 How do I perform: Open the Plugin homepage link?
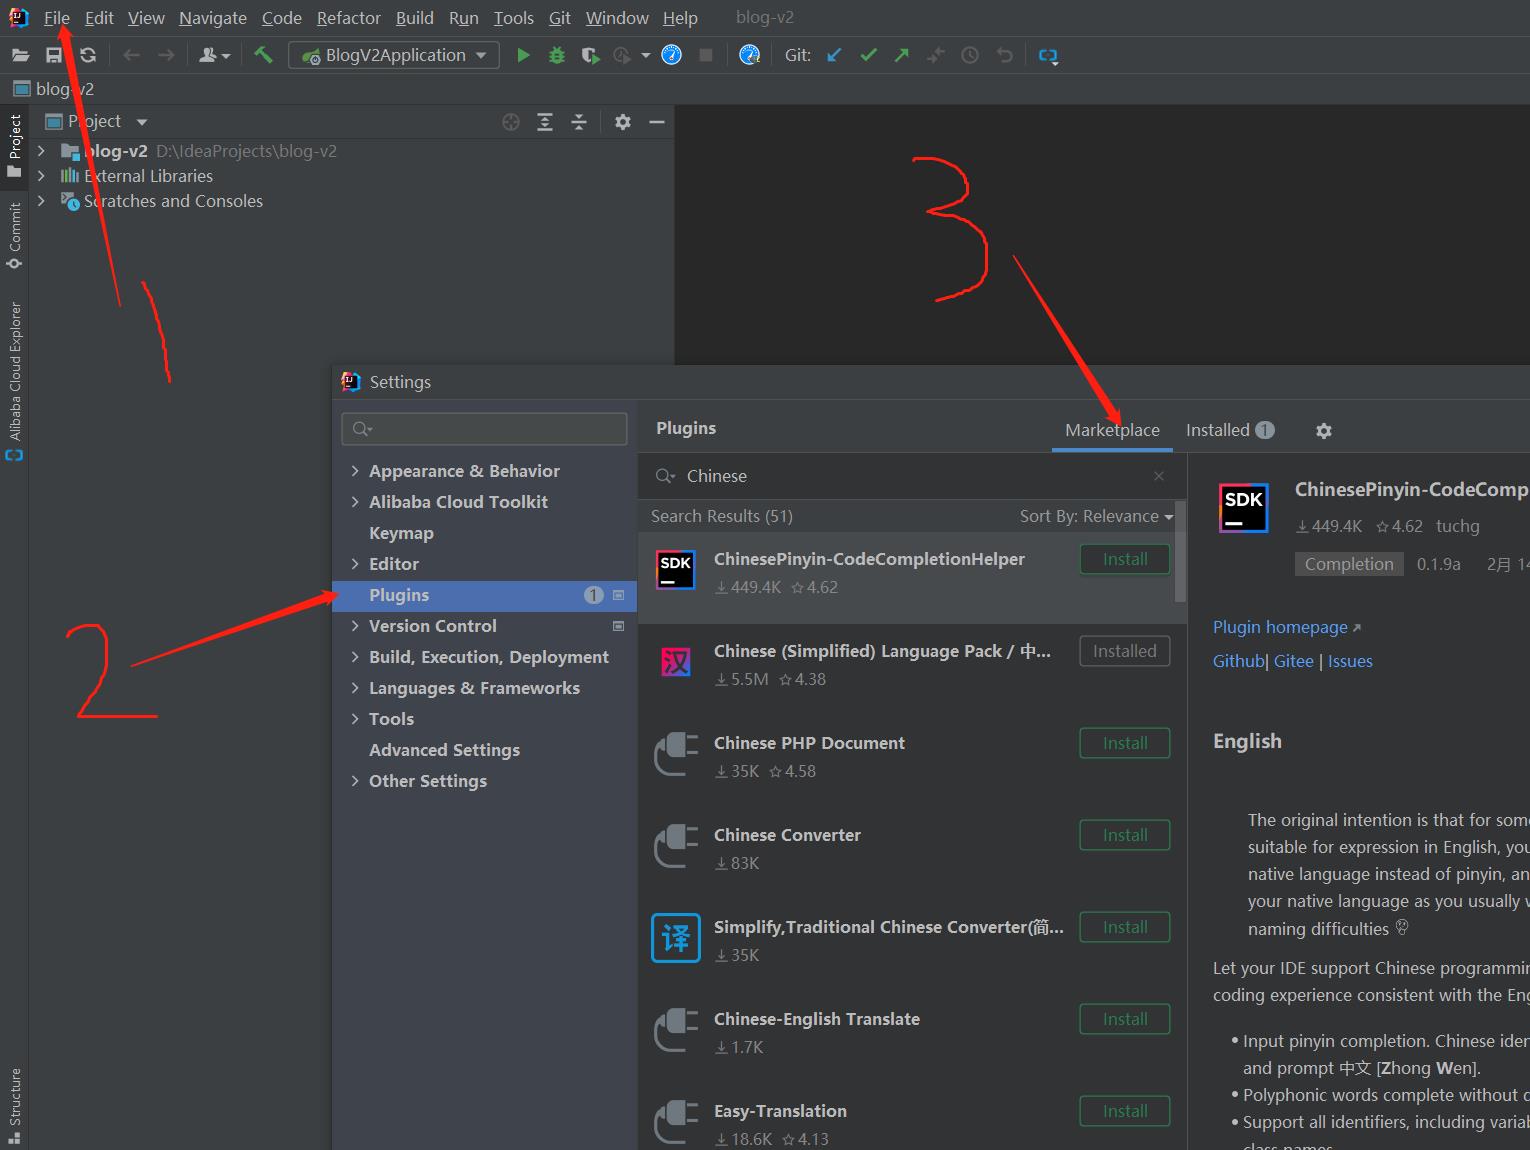[x=1280, y=627]
